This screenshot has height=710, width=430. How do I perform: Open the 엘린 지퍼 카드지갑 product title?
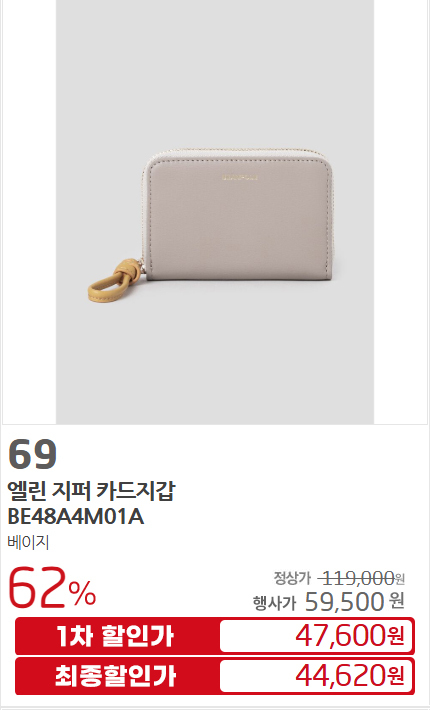[91, 491]
